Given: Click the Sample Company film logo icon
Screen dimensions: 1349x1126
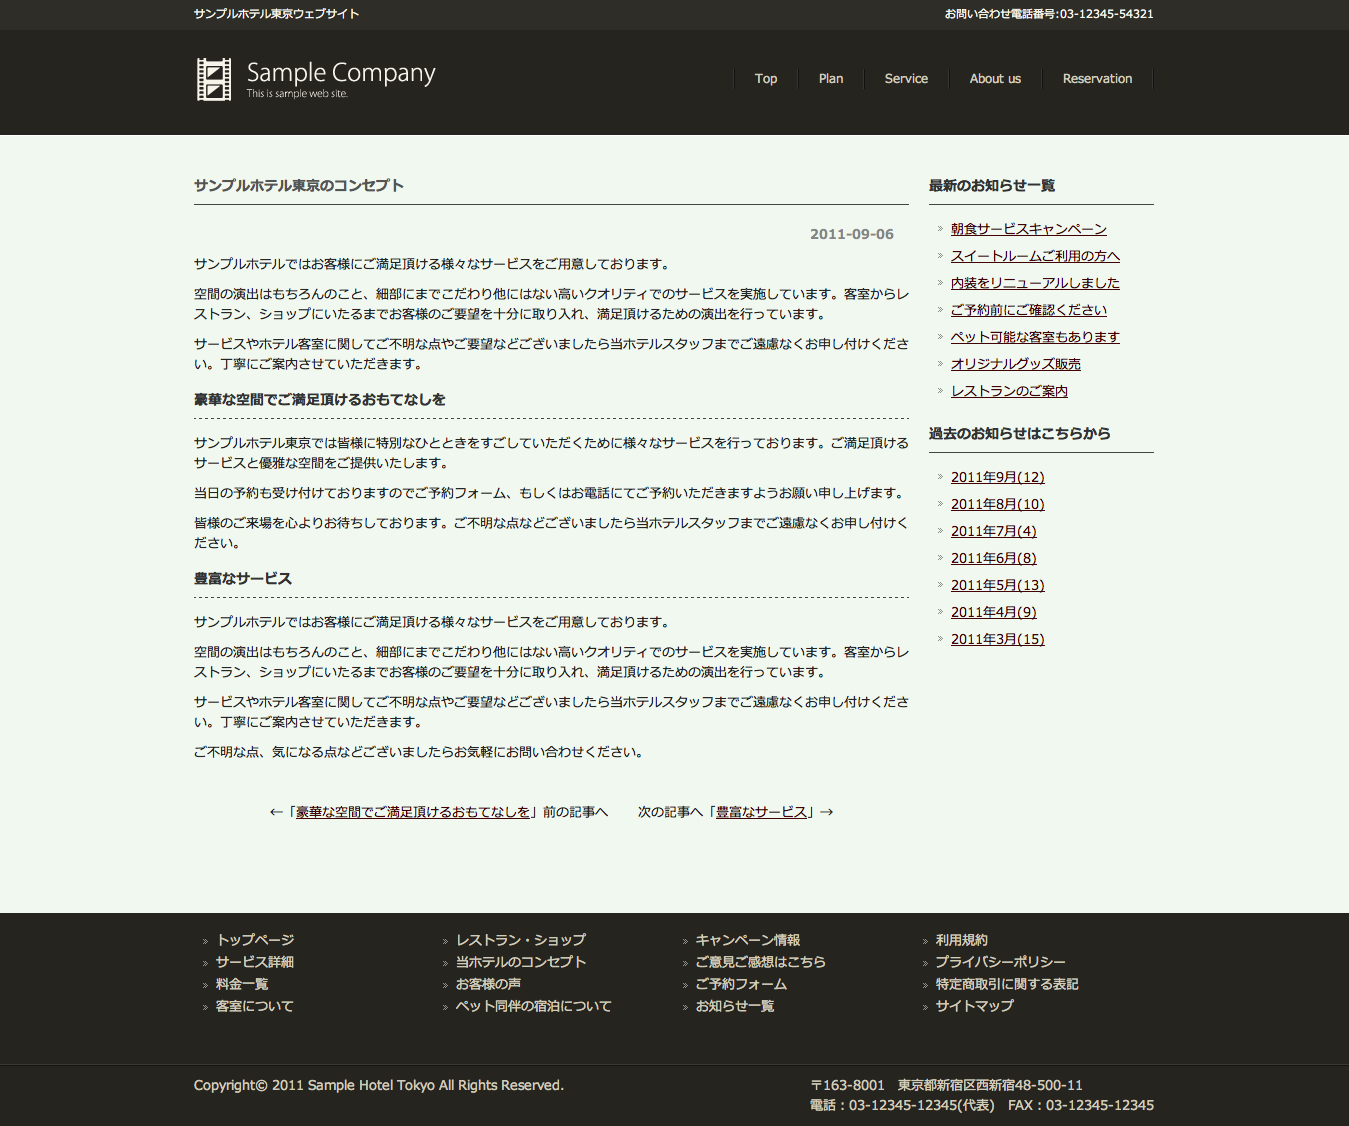Looking at the screenshot, I should point(214,79).
